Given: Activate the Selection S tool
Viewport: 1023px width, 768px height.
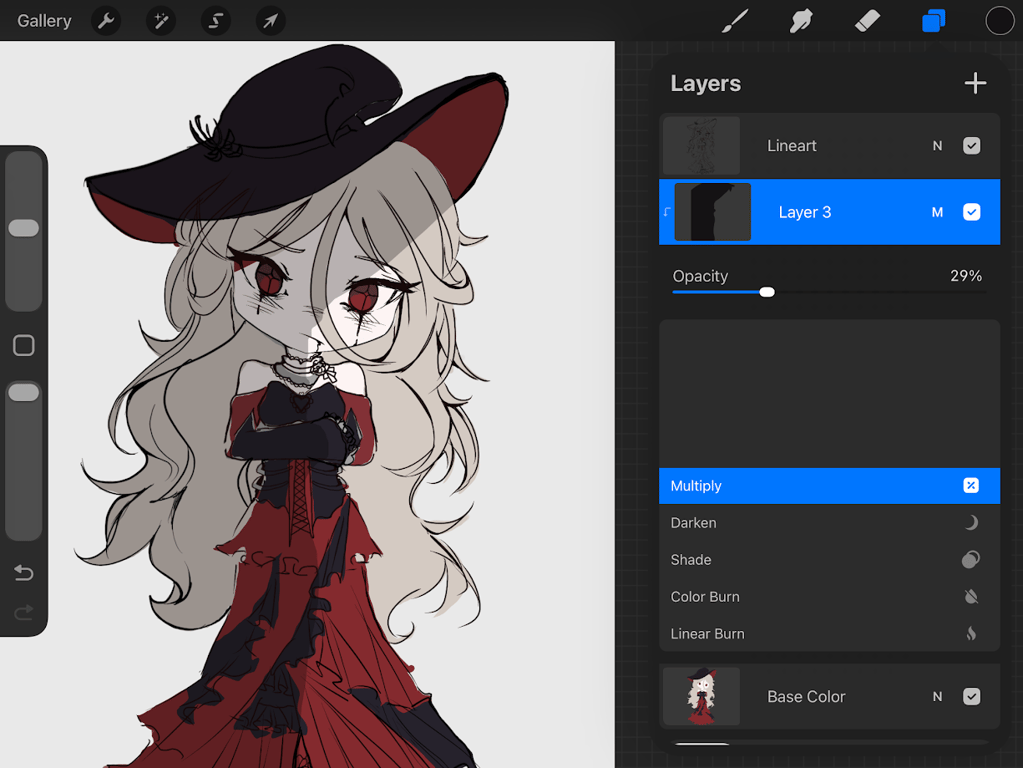Looking at the screenshot, I should tap(215, 21).
